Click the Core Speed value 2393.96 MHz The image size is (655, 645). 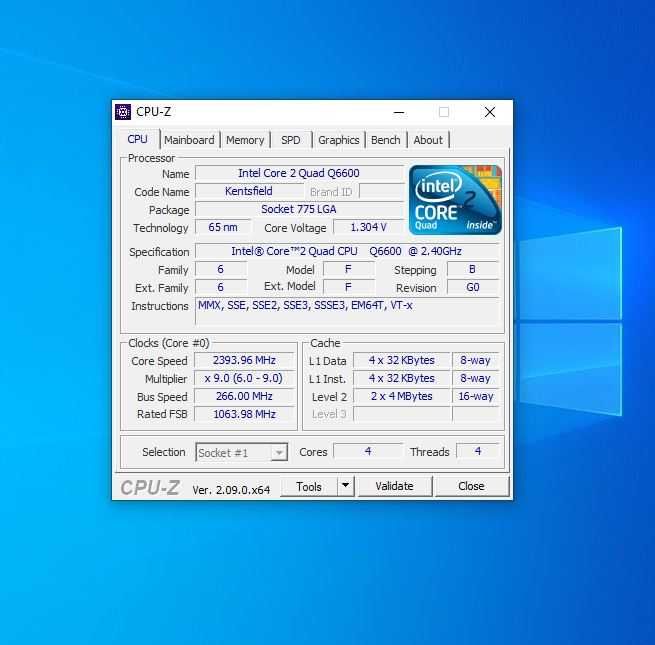tap(244, 360)
